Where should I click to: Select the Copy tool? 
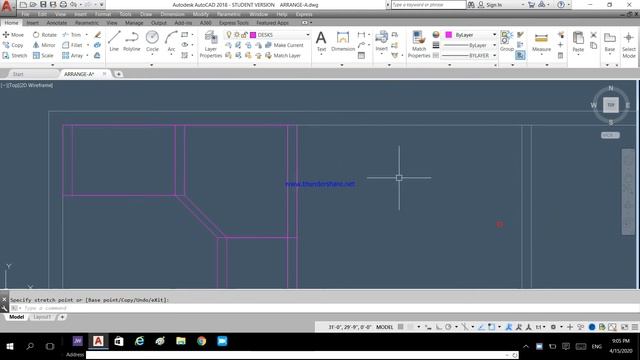(13, 45)
